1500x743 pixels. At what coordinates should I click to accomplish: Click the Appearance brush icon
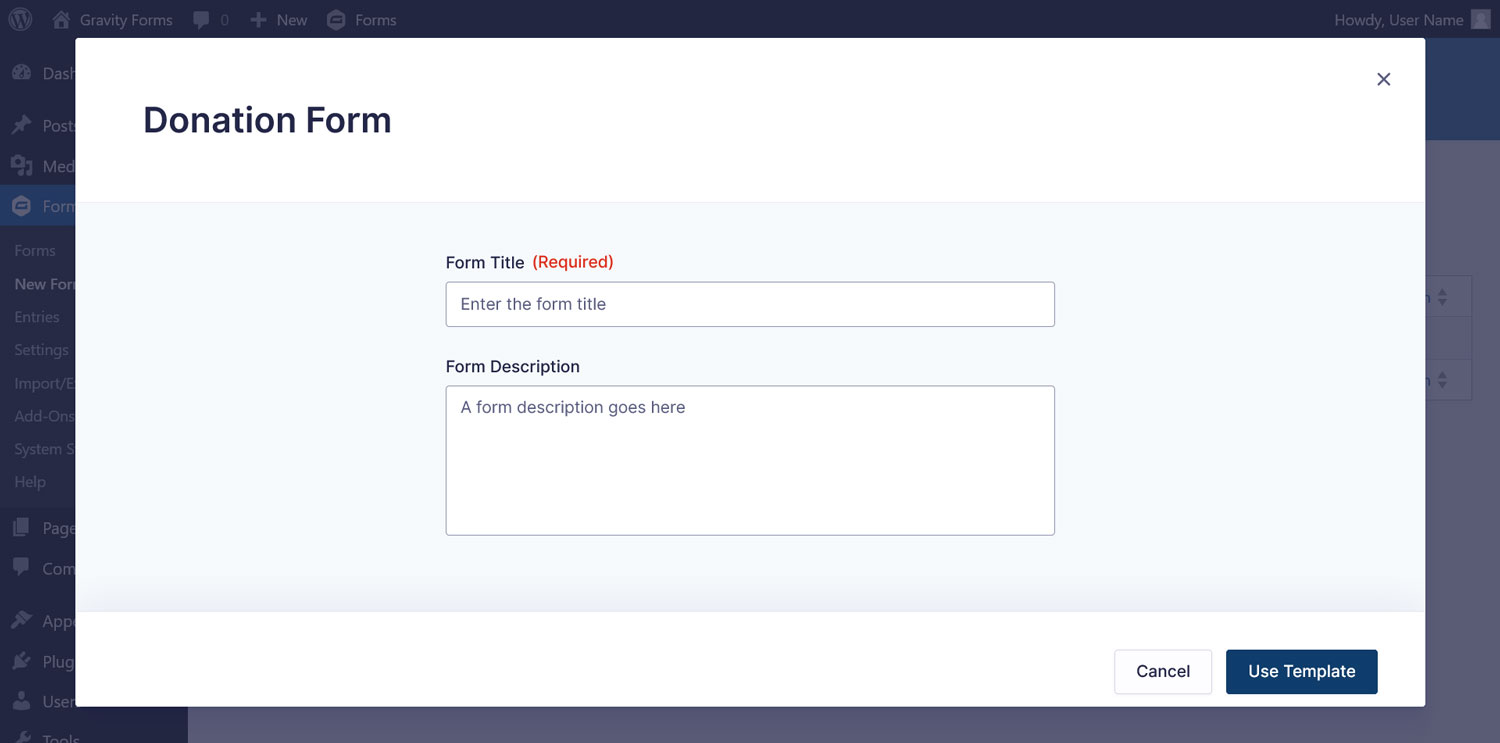point(21,620)
